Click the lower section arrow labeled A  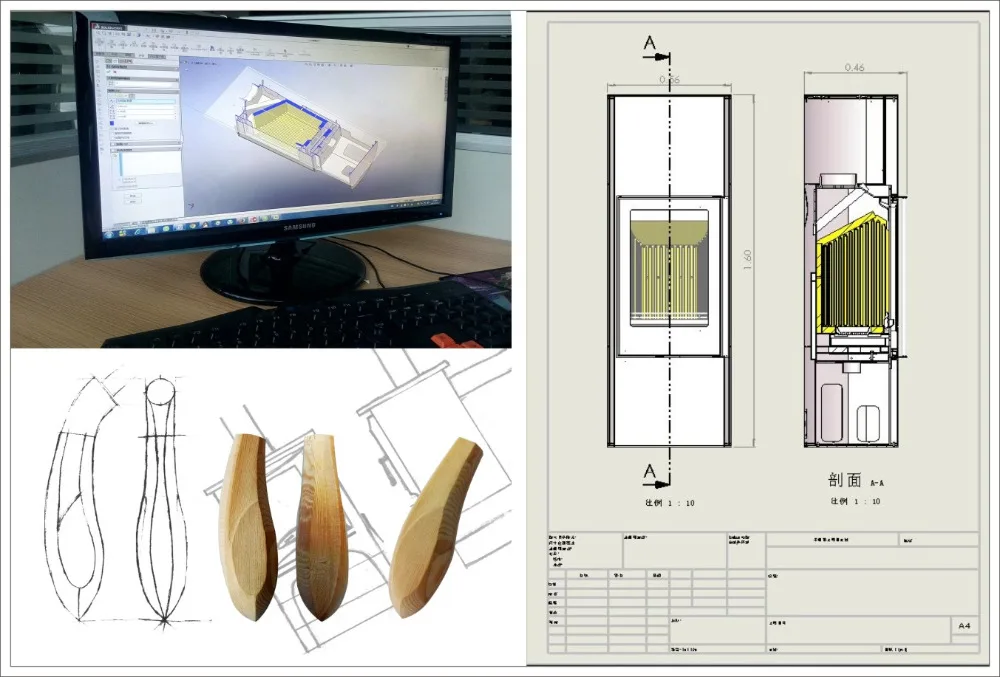[656, 477]
